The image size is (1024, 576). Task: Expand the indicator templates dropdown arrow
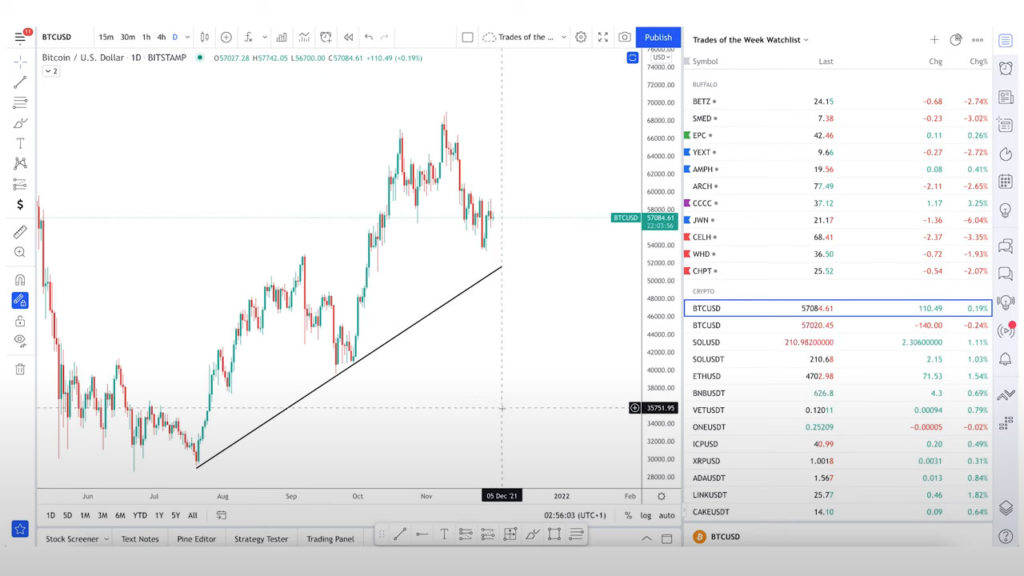264,37
